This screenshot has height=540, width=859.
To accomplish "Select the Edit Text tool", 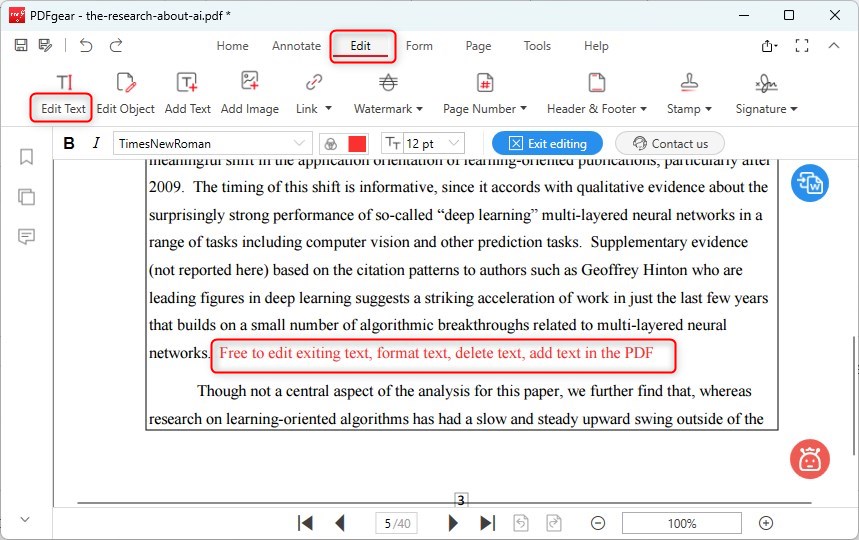I will click(x=63, y=95).
